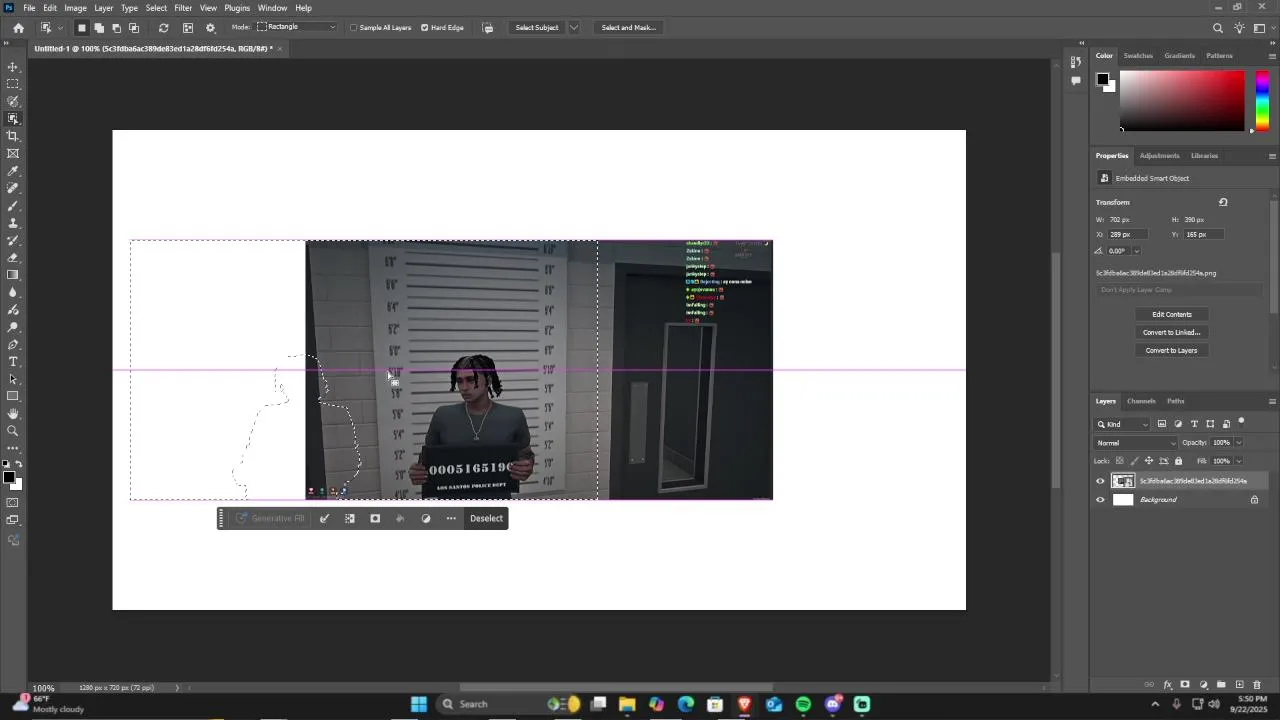Select the Zoom tool
The height and width of the screenshot is (720, 1280).
[13, 431]
